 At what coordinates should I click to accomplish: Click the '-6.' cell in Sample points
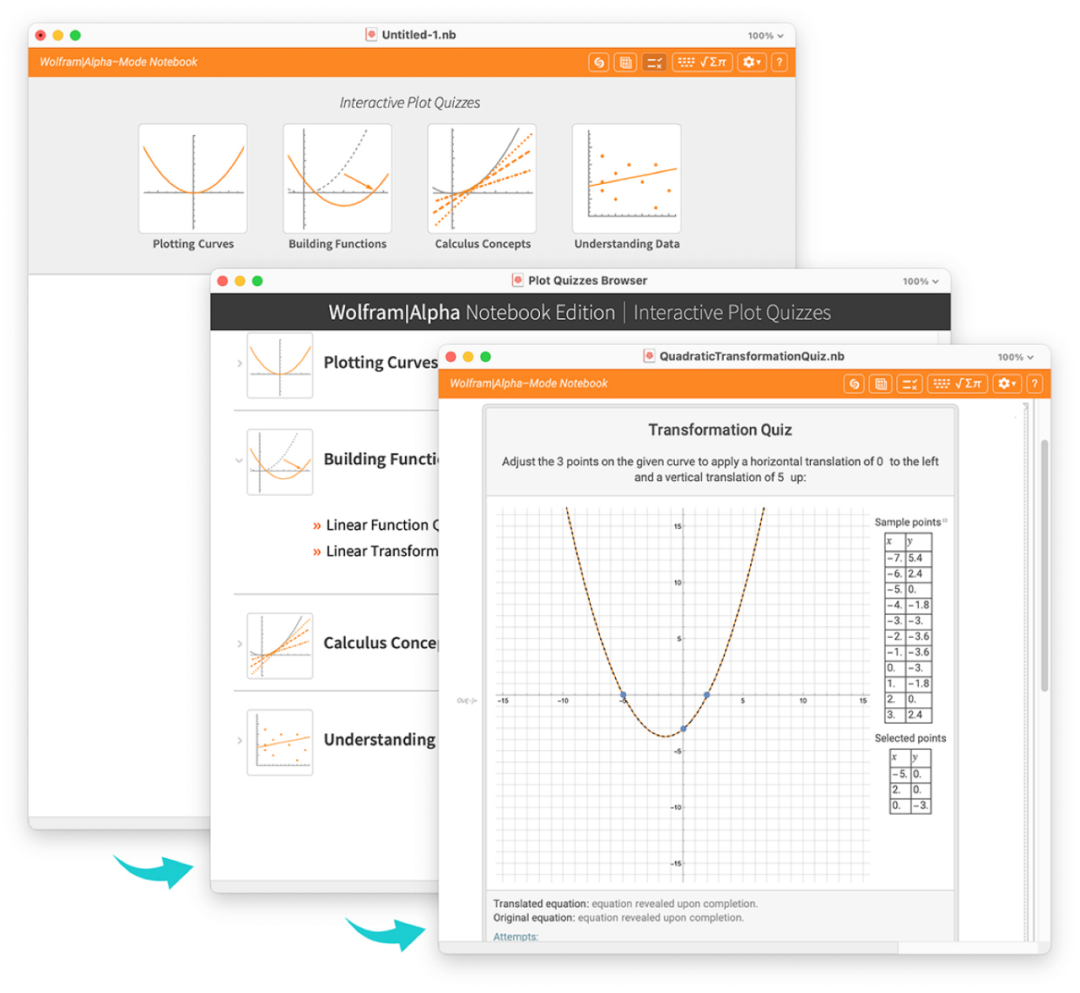coord(895,574)
